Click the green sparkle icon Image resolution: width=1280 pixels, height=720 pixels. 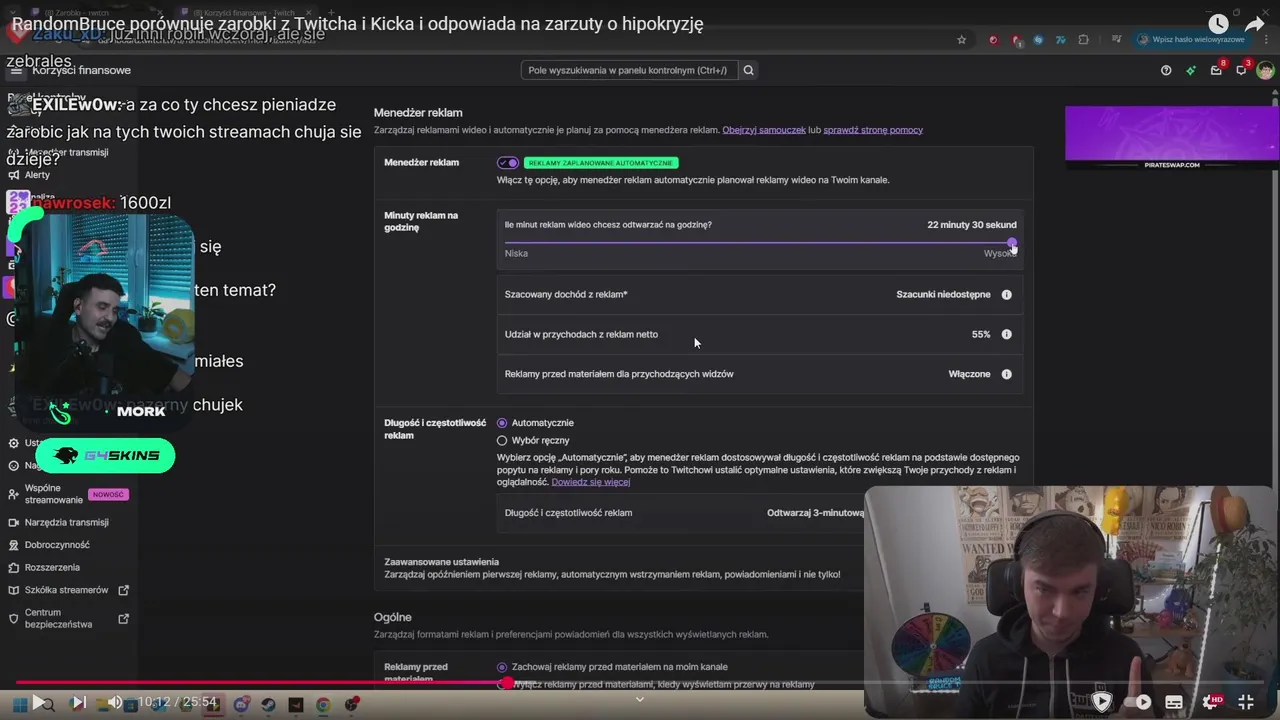tap(1190, 70)
